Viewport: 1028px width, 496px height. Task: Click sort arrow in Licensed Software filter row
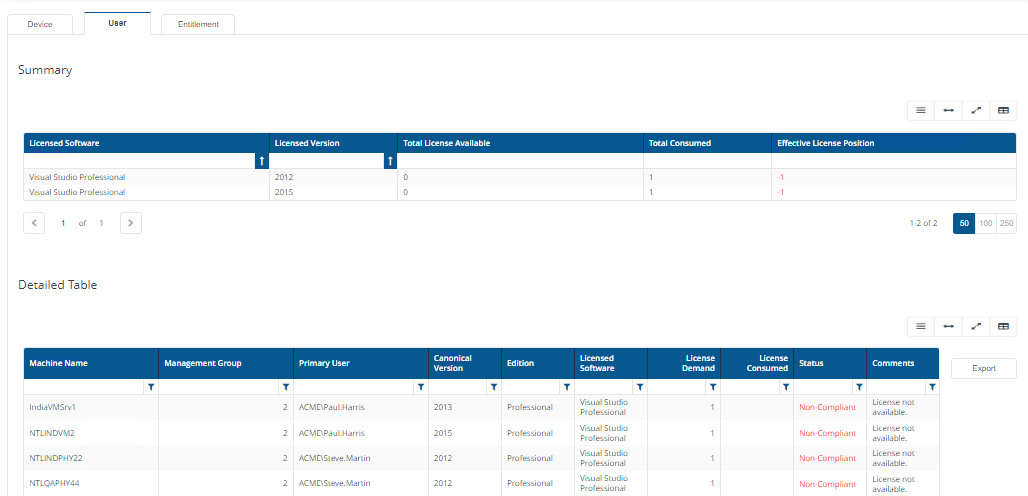[x=262, y=161]
